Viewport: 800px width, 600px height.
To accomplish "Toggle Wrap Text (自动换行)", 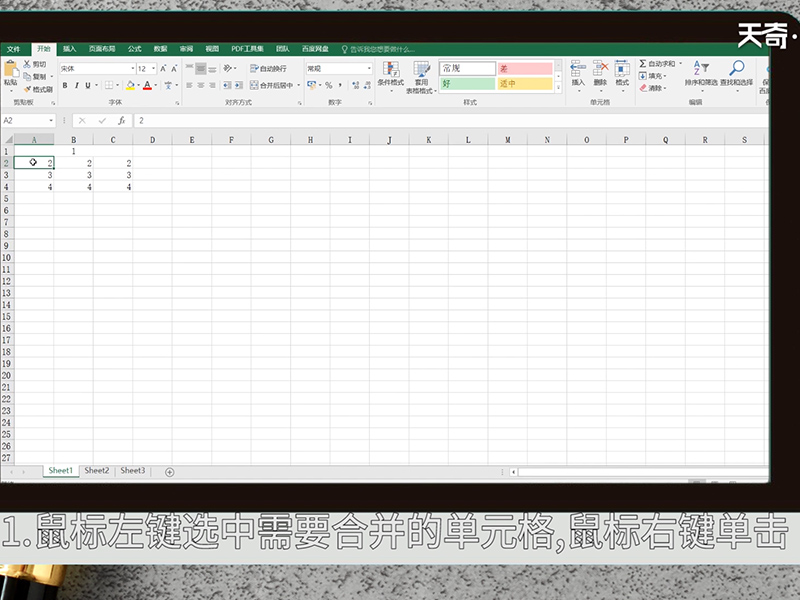I will [x=268, y=68].
